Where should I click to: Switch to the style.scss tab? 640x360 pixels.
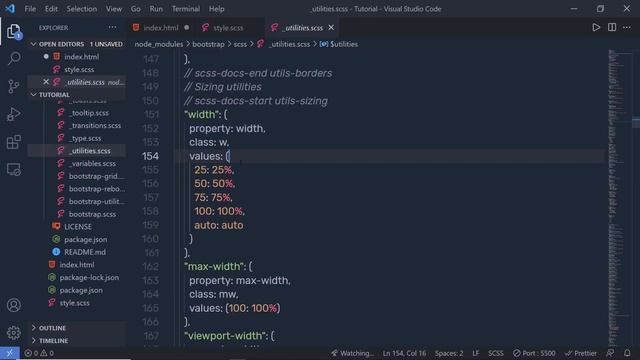(x=228, y=28)
